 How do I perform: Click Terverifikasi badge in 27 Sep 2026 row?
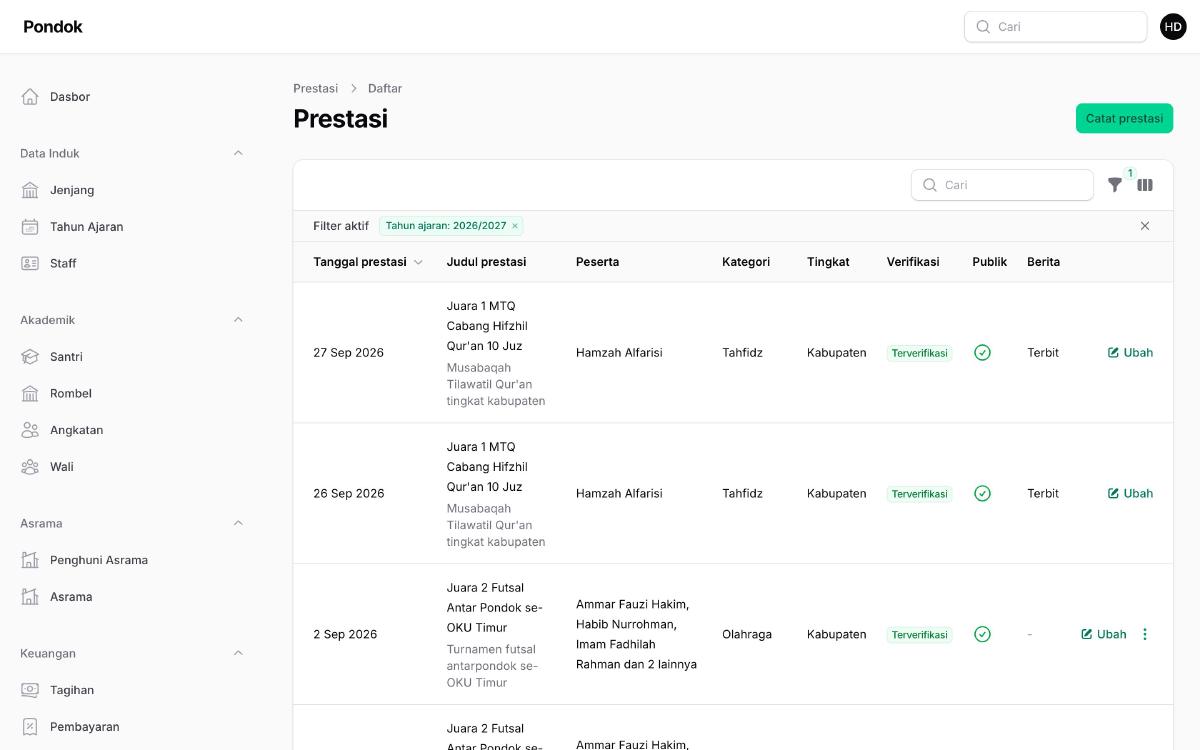[919, 353]
